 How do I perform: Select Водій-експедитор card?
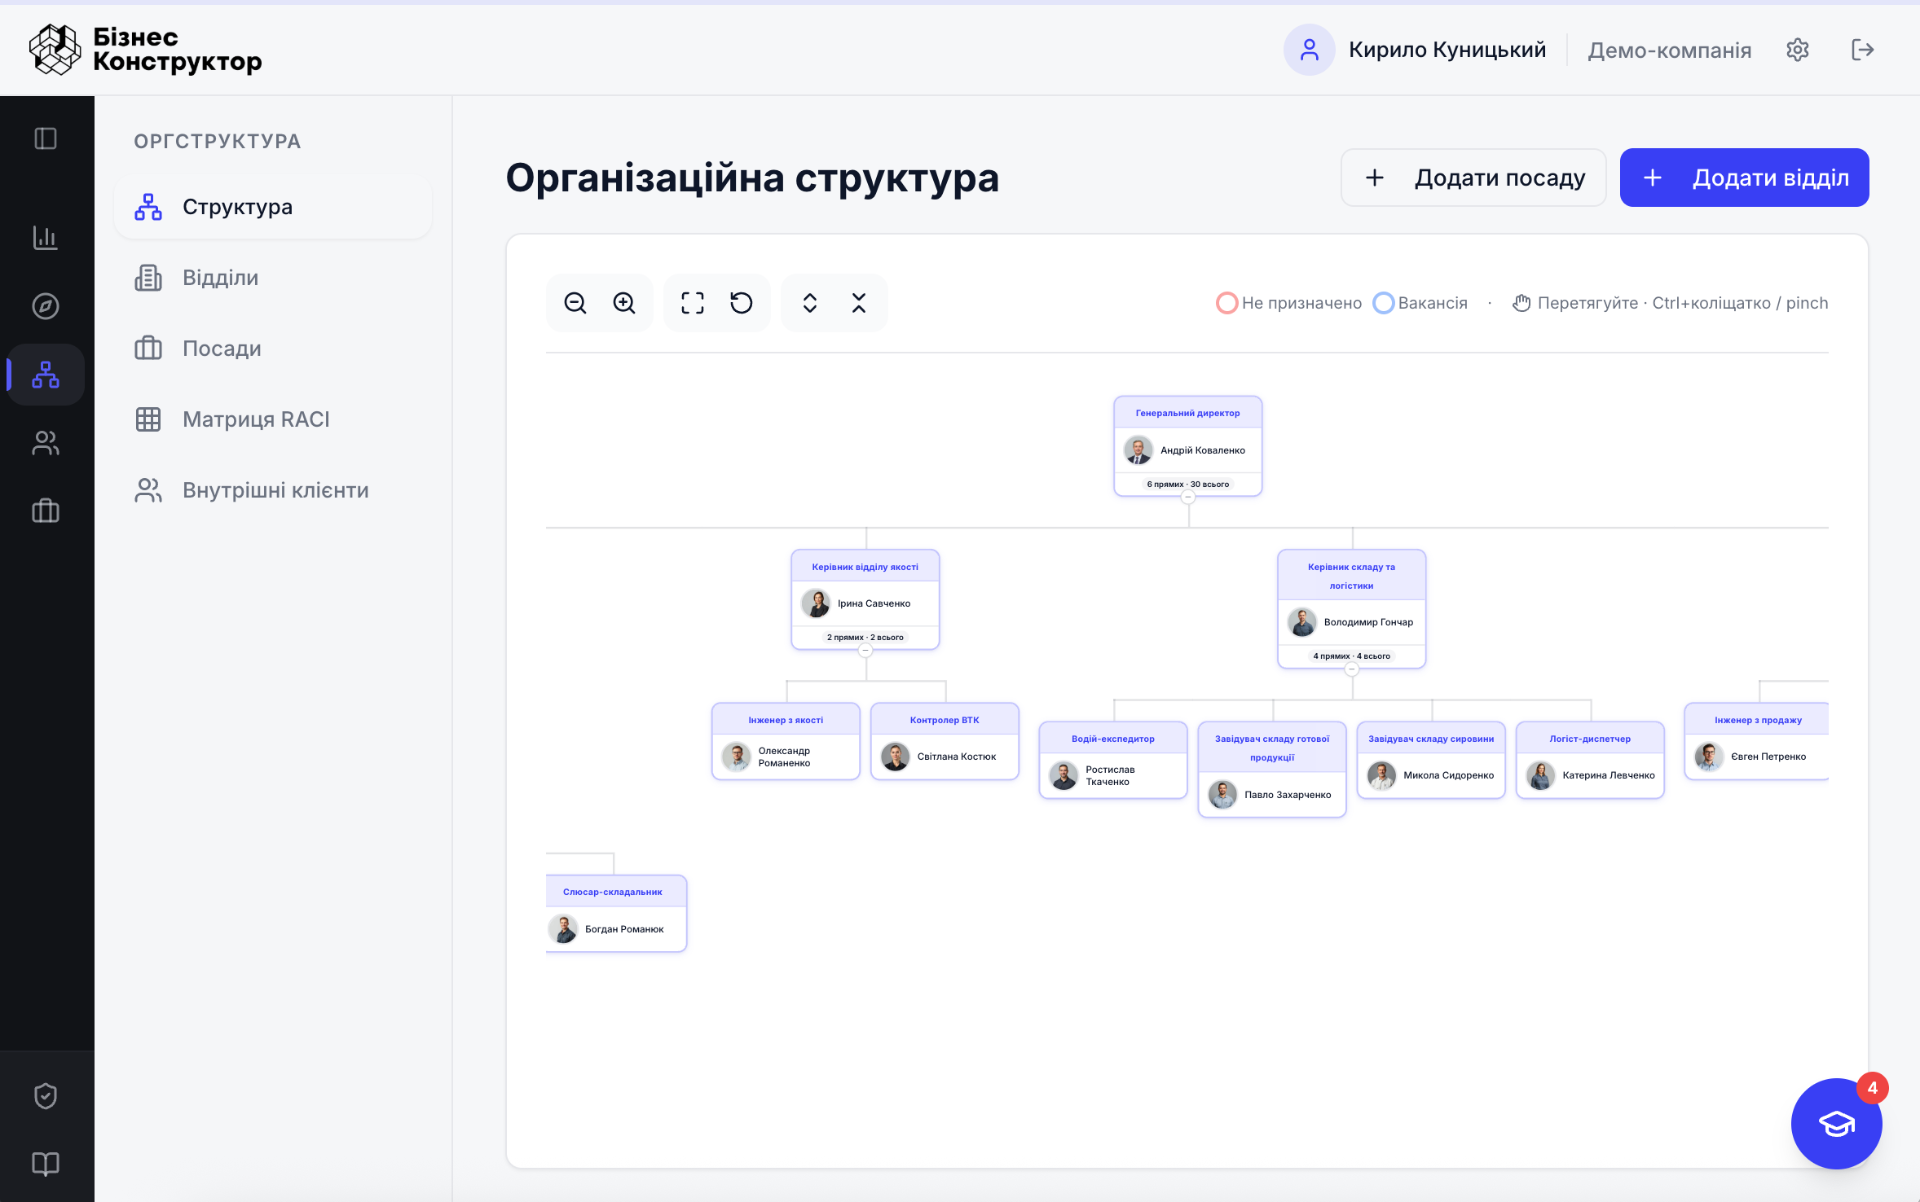[1113, 760]
